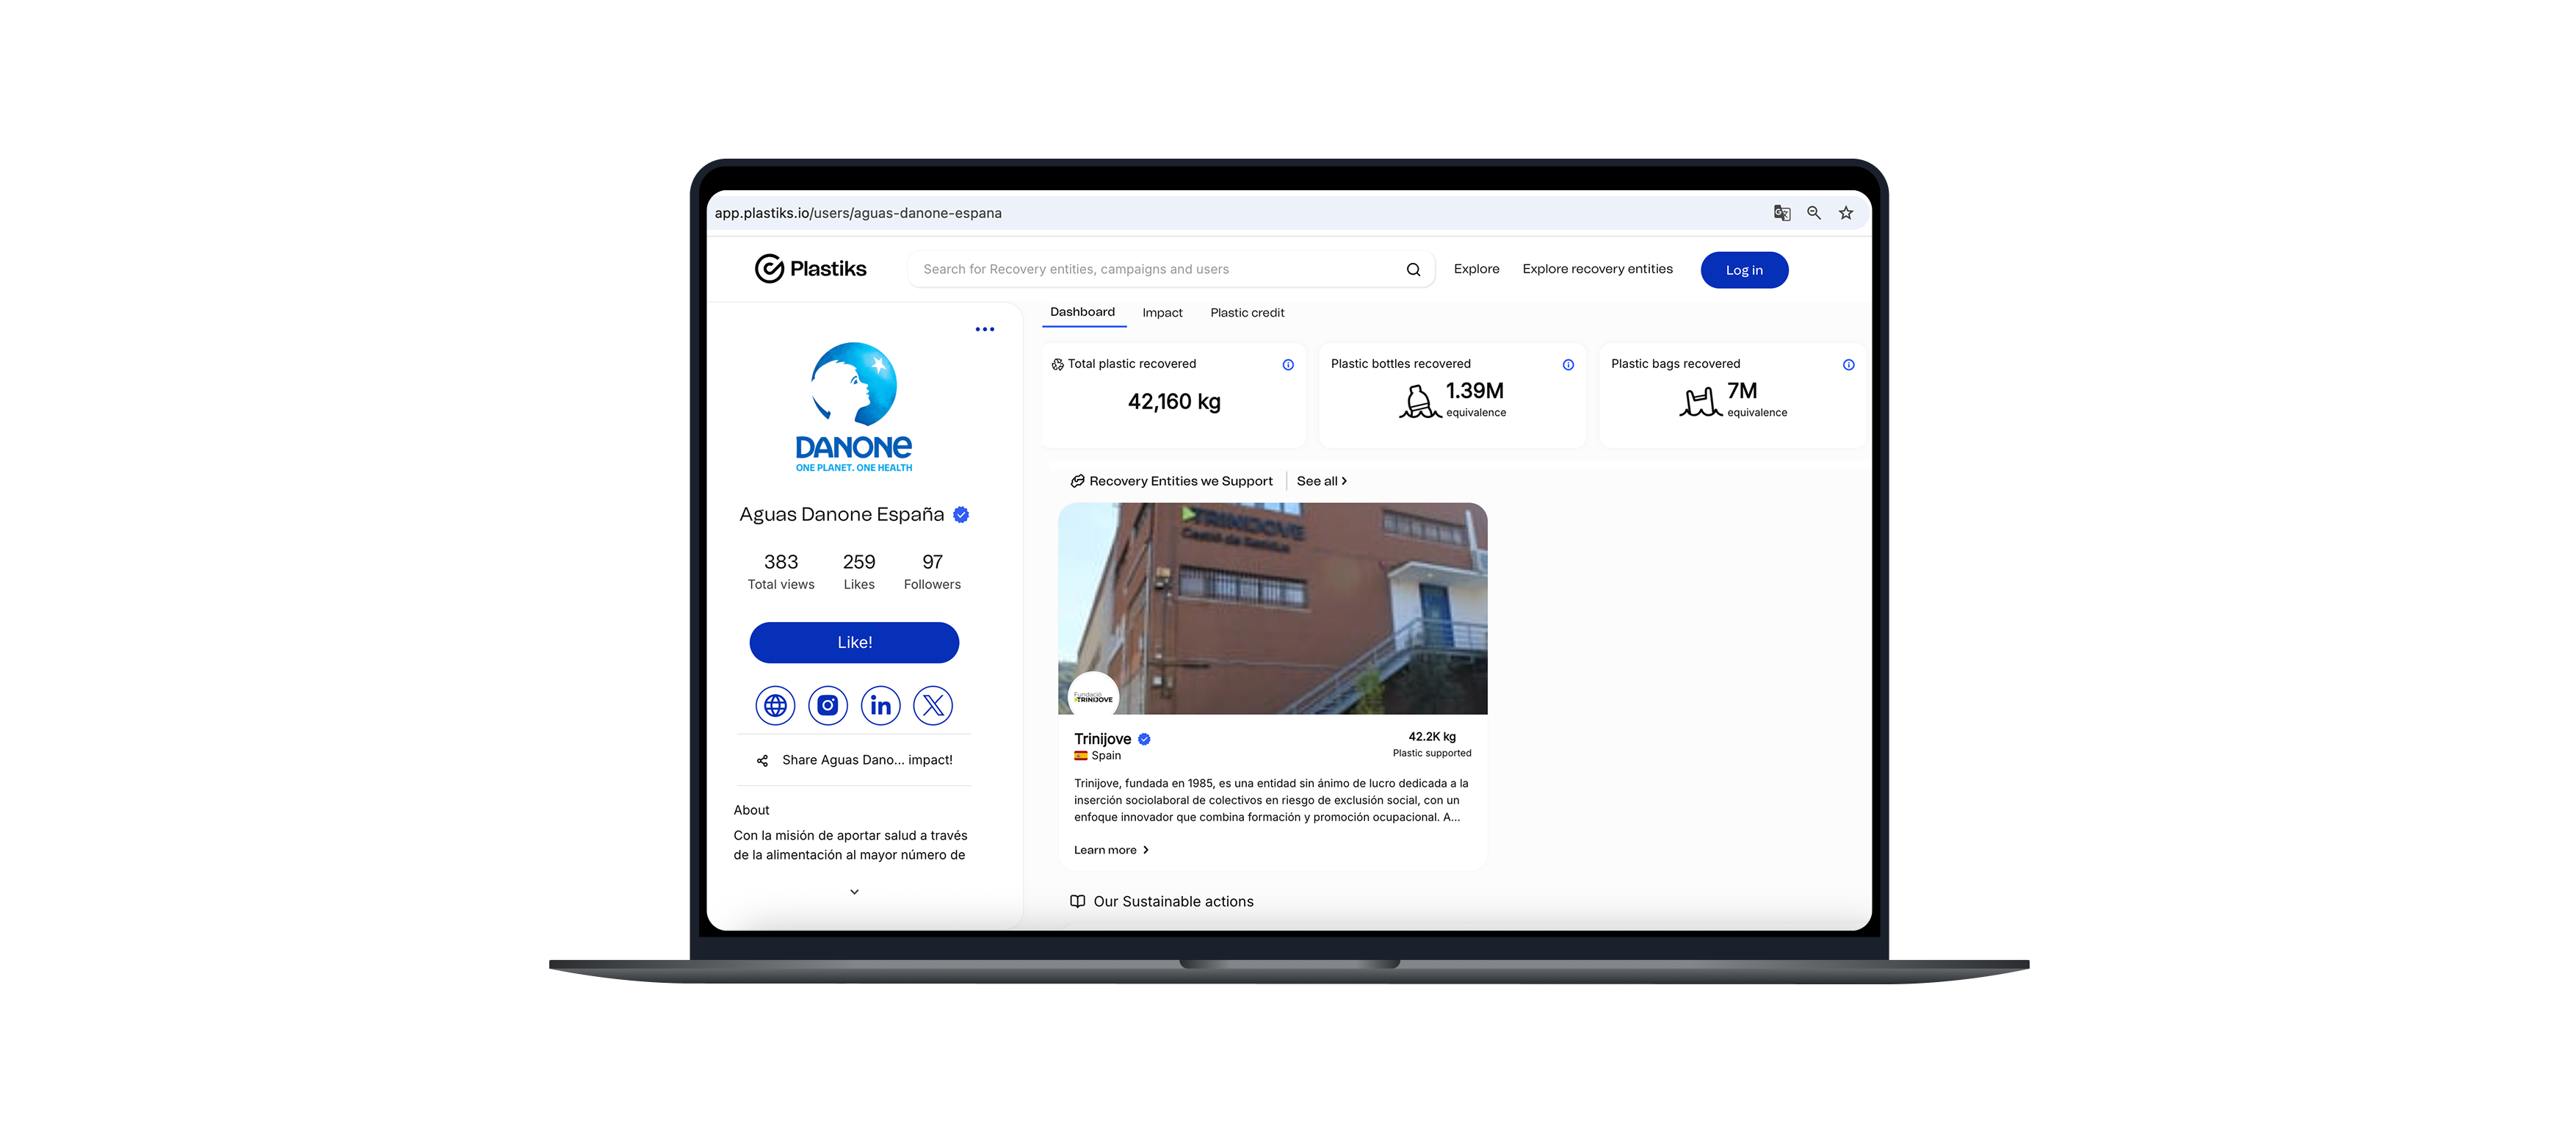The image size is (2576, 1140).
Task: Click the 1.39M bottles value
Action: pos(1475,391)
